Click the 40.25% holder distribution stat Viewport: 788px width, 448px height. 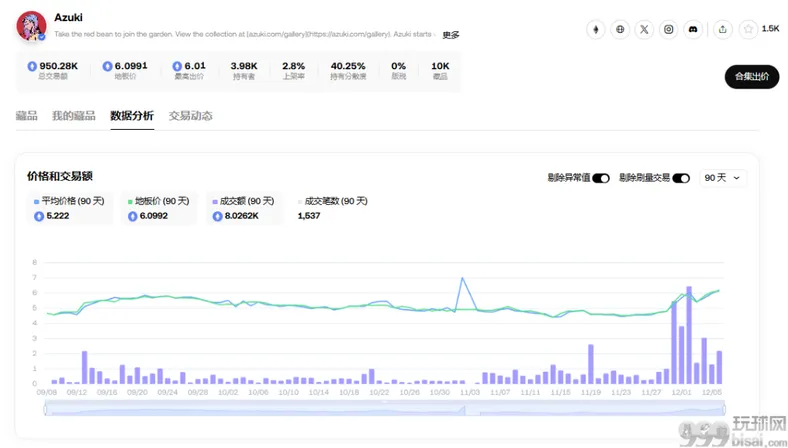[x=348, y=71]
